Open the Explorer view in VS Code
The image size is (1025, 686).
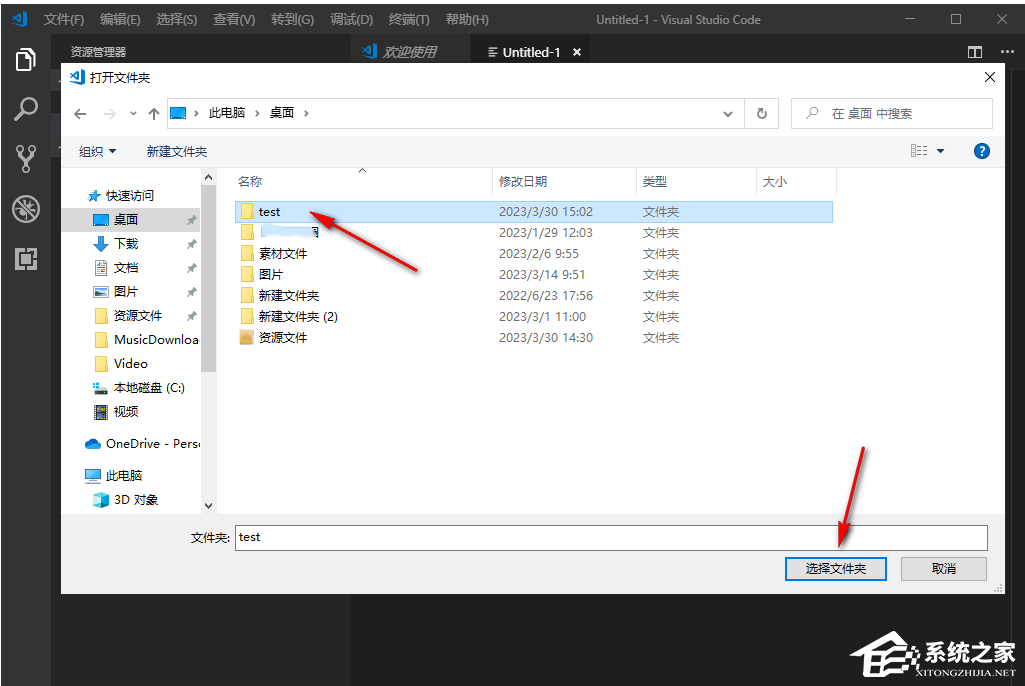point(26,60)
